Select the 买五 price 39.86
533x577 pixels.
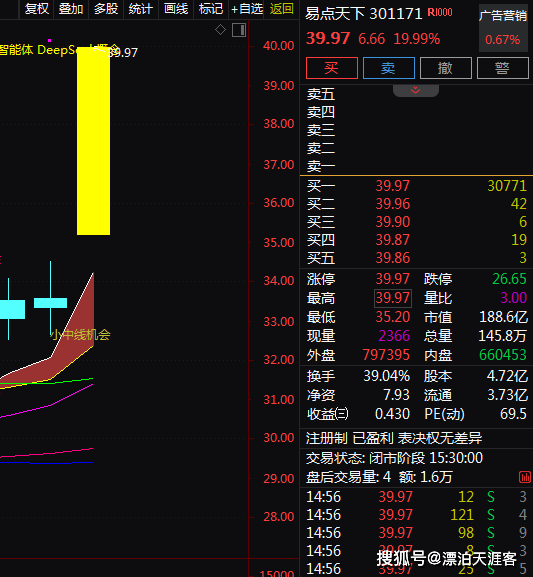coord(392,258)
